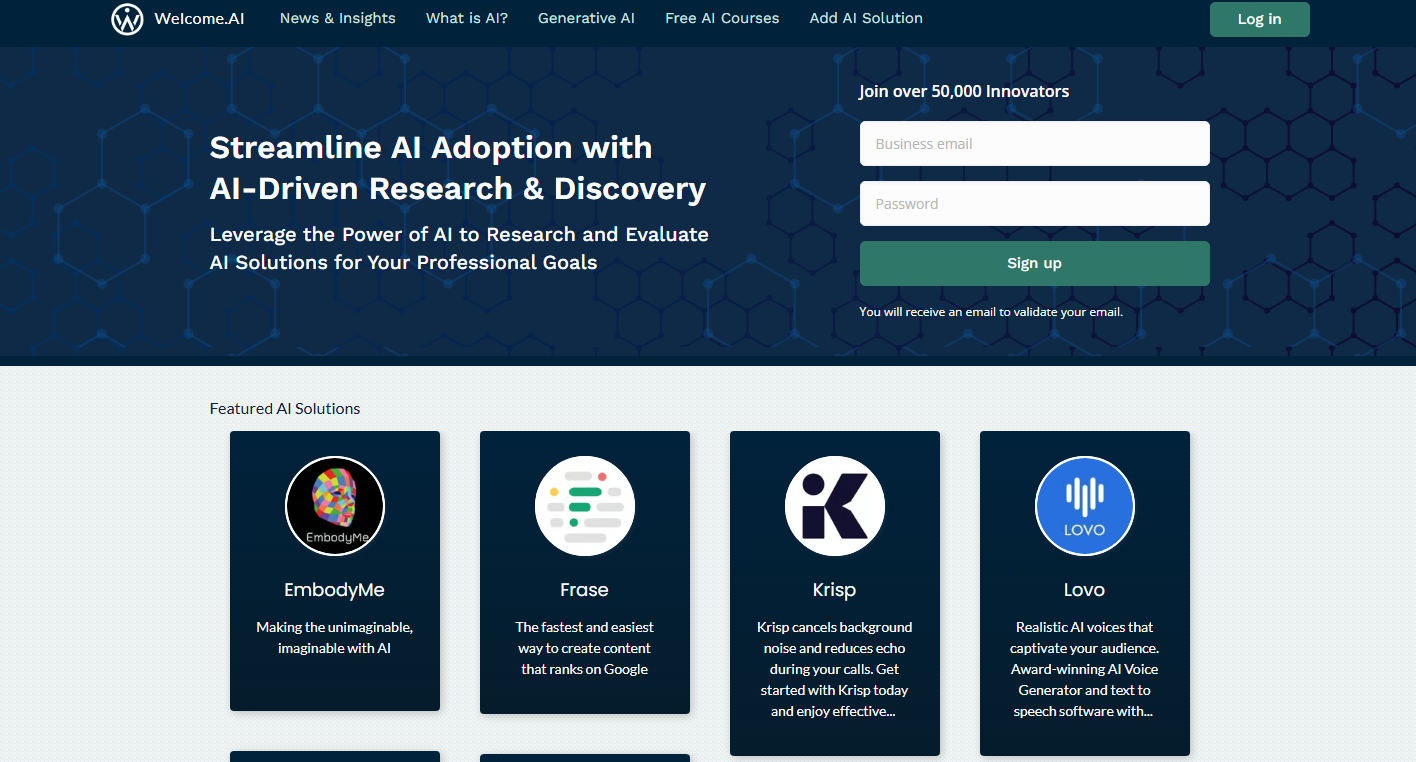Open the Frase logo image
This screenshot has height=762, width=1416.
tap(585, 506)
